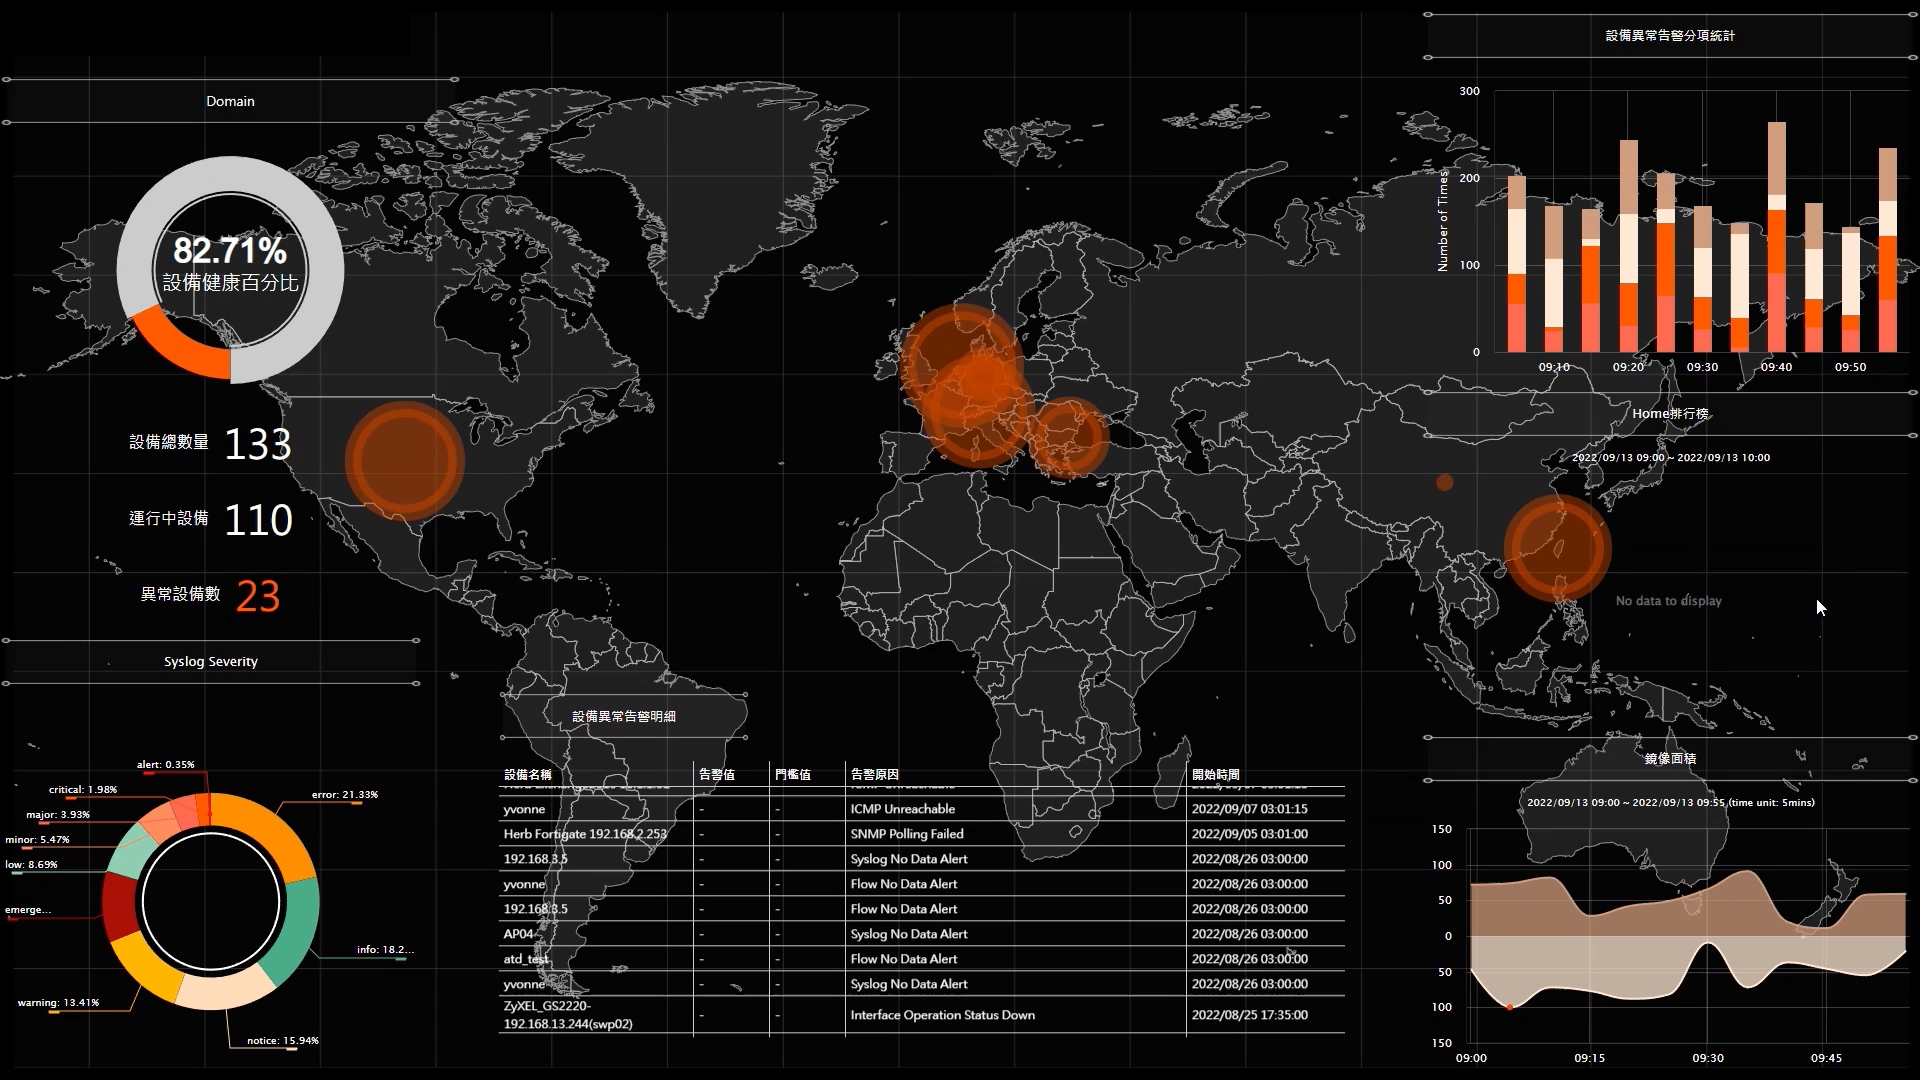1920x1080 pixels.
Task: Click the Syslog Severity panel title
Action: click(211, 662)
